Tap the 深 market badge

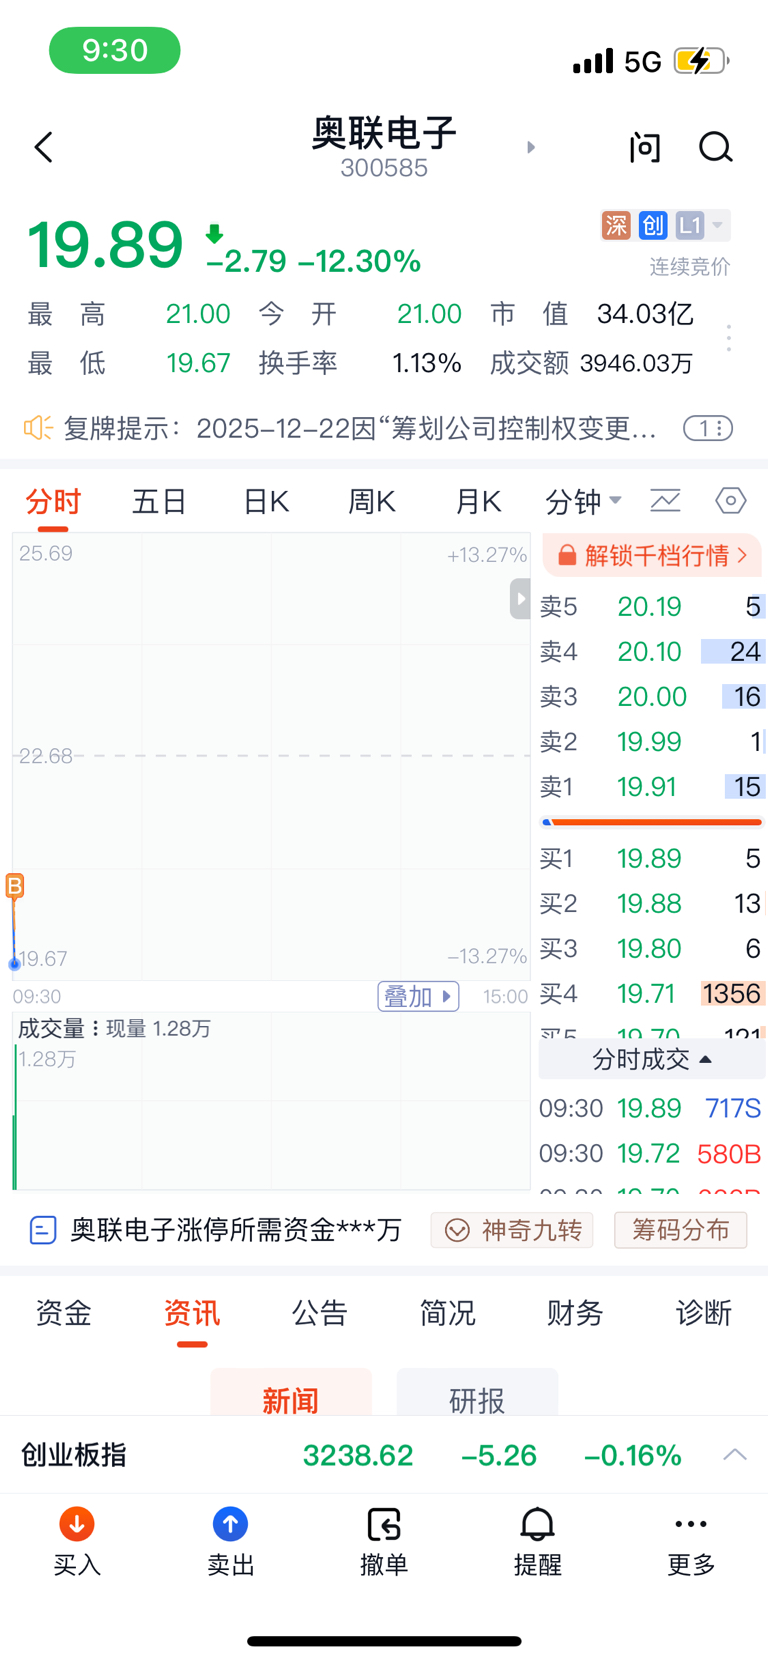pyautogui.click(x=616, y=225)
